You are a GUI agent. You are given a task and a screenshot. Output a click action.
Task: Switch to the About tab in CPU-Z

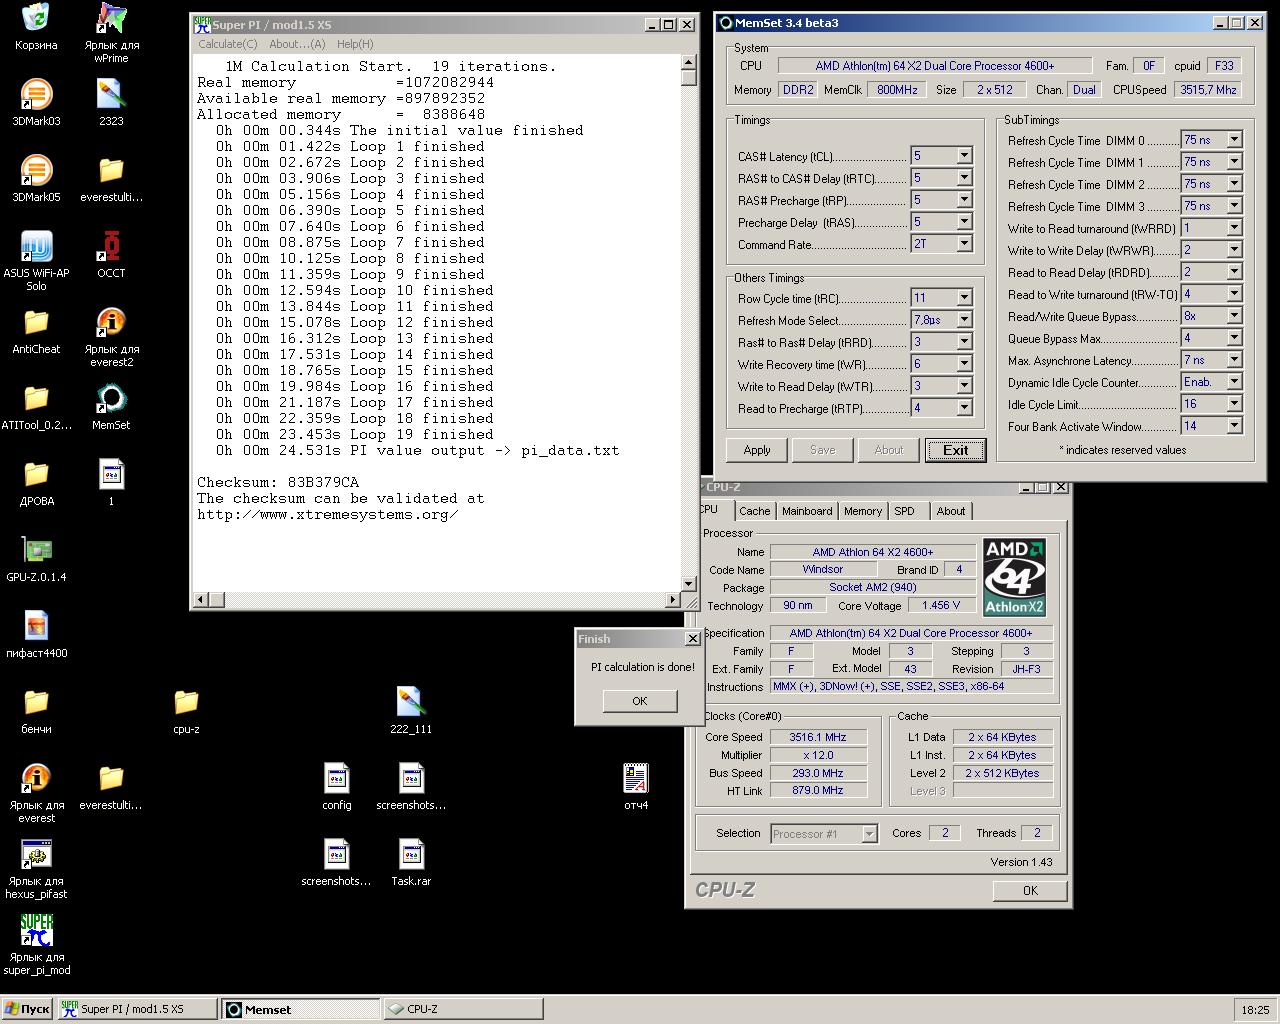(951, 511)
